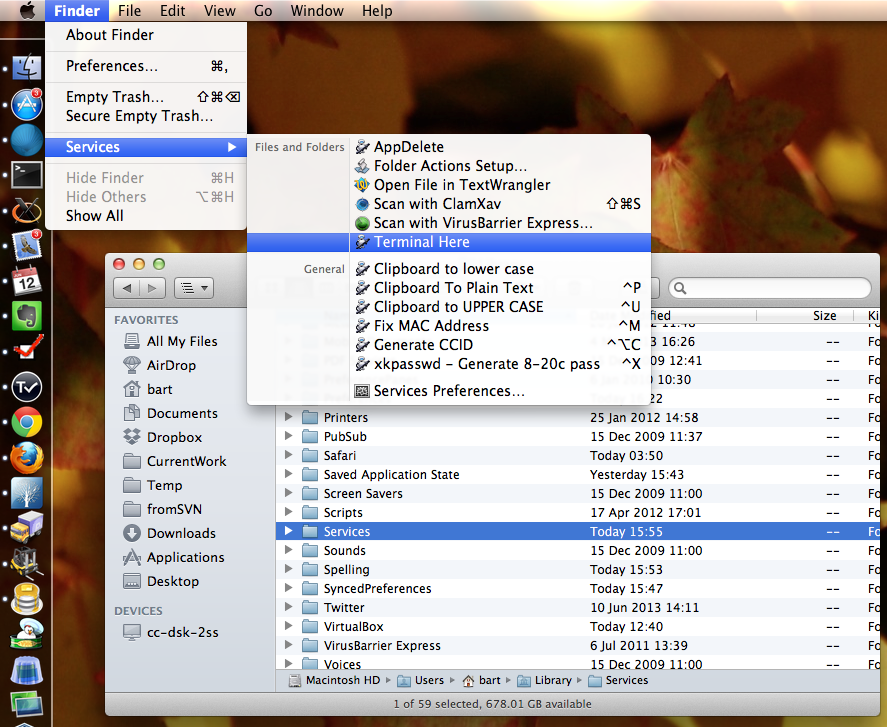The height and width of the screenshot is (727, 887).
Task: Open the X11 dock icon
Action: click(x=26, y=211)
